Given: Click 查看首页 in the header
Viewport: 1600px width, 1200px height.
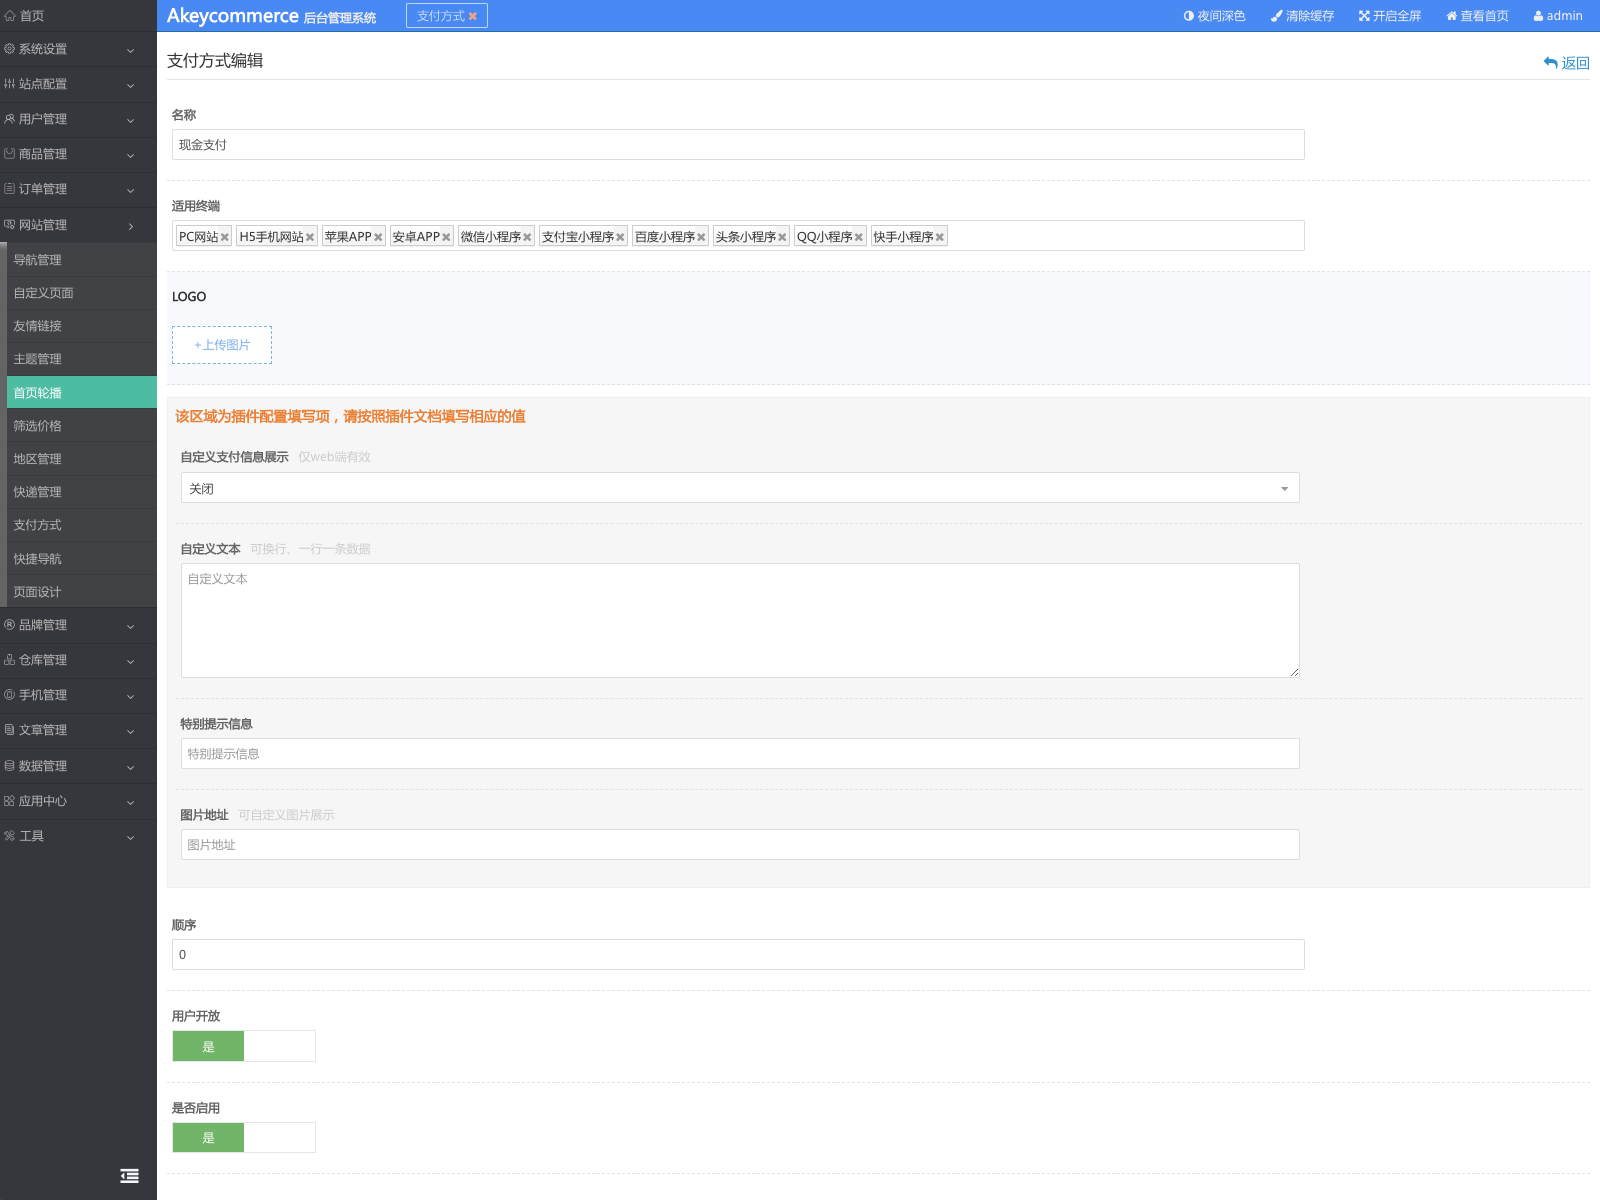Looking at the screenshot, I should 1477,16.
